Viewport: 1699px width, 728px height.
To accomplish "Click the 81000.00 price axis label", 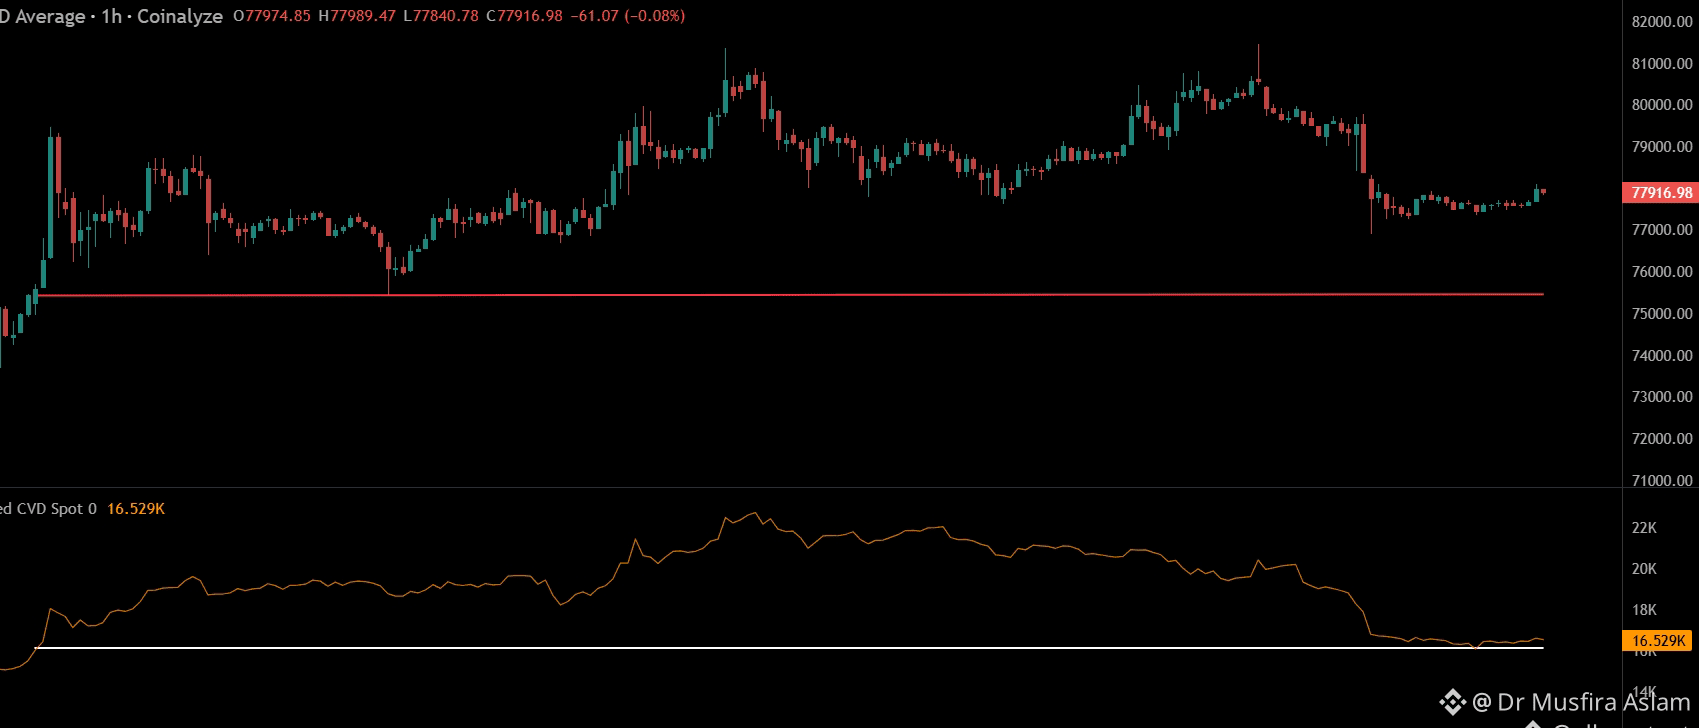I will 1662,64.
